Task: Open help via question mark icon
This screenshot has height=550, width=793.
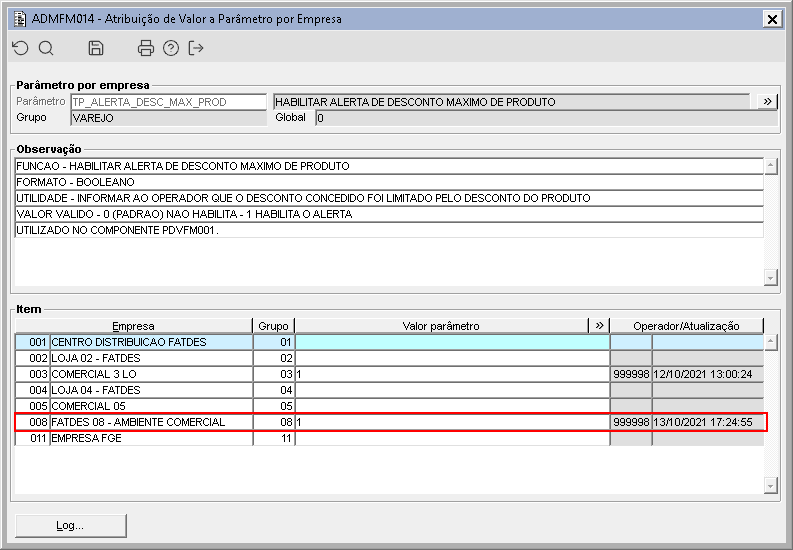Action: [171, 48]
